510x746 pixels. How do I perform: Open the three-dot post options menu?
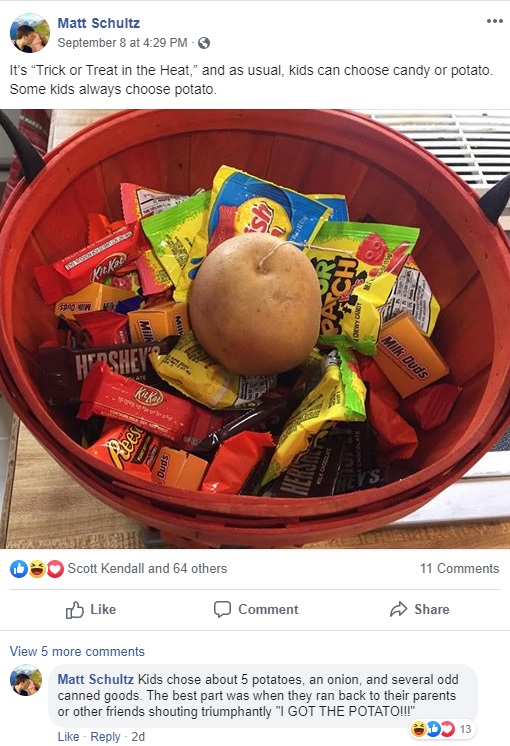[494, 21]
